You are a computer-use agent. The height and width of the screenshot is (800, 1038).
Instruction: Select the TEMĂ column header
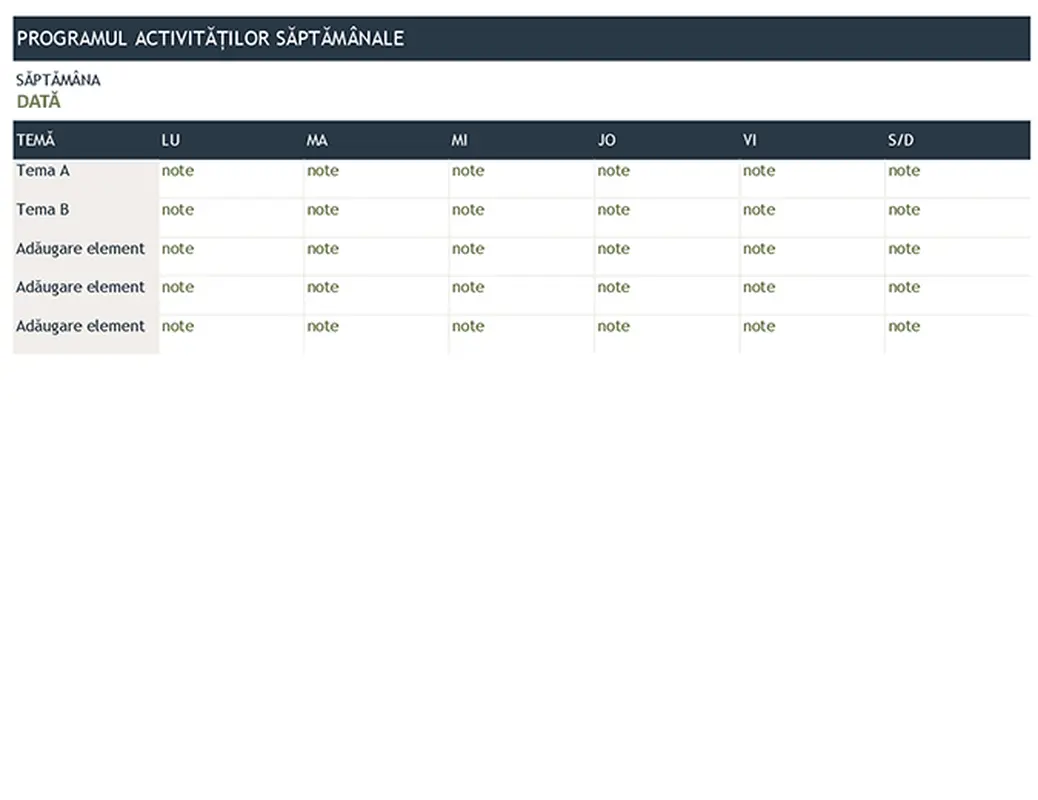pos(36,140)
